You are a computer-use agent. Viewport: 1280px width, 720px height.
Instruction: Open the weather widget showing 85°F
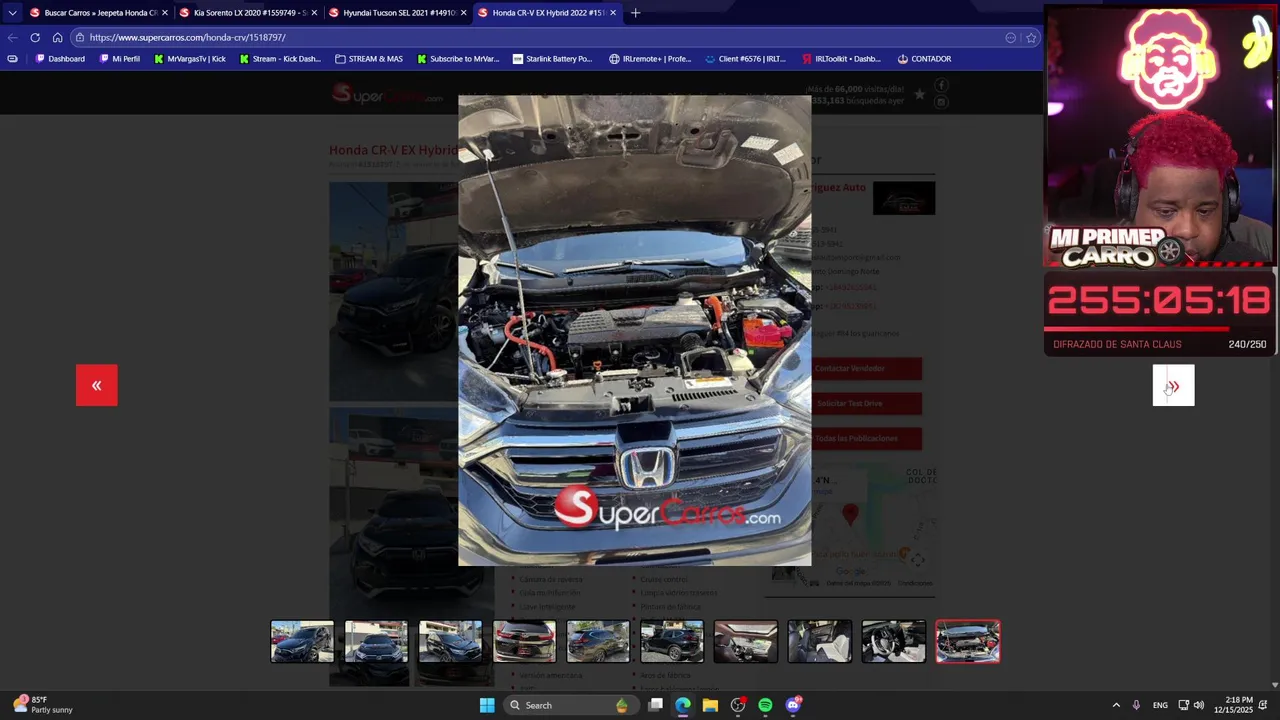pos(45,705)
